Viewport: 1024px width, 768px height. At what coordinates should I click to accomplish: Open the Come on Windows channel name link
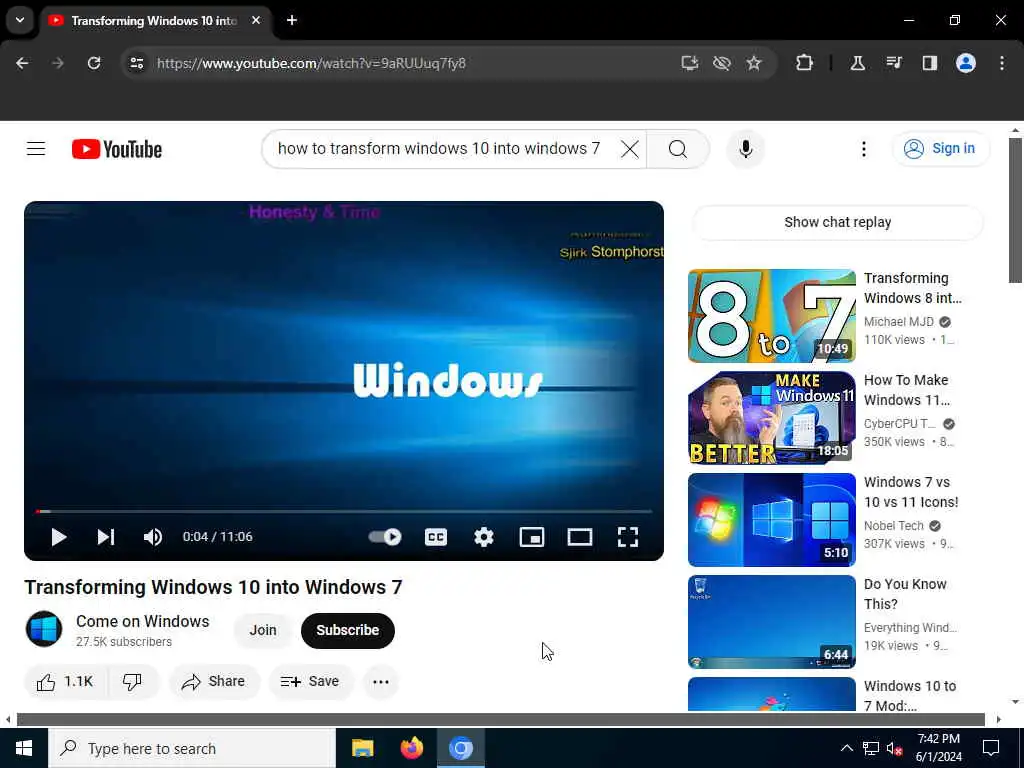[142, 621]
